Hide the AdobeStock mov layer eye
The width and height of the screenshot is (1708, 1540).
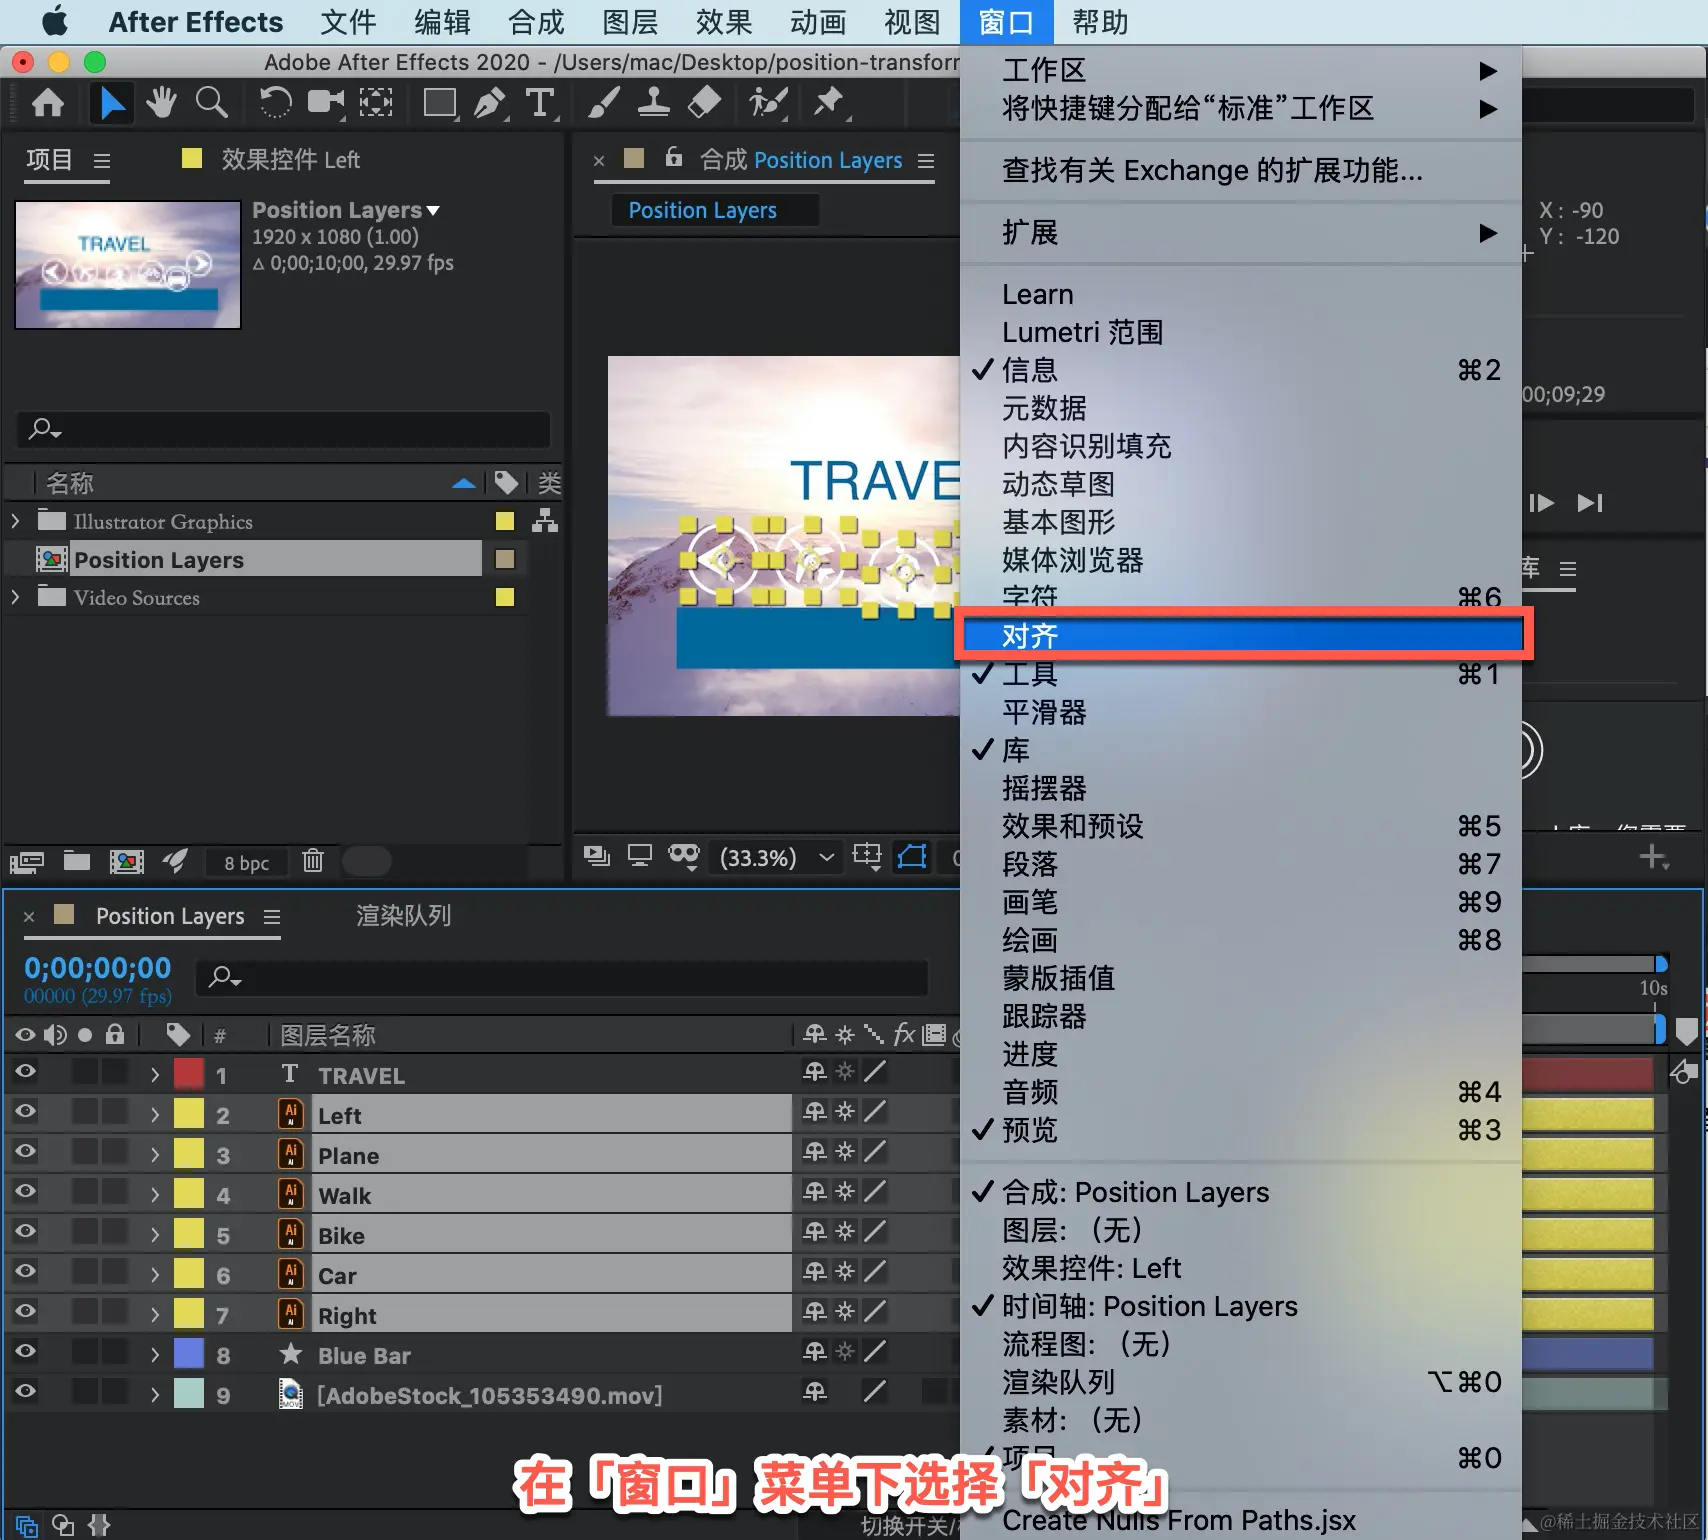[25, 1391]
